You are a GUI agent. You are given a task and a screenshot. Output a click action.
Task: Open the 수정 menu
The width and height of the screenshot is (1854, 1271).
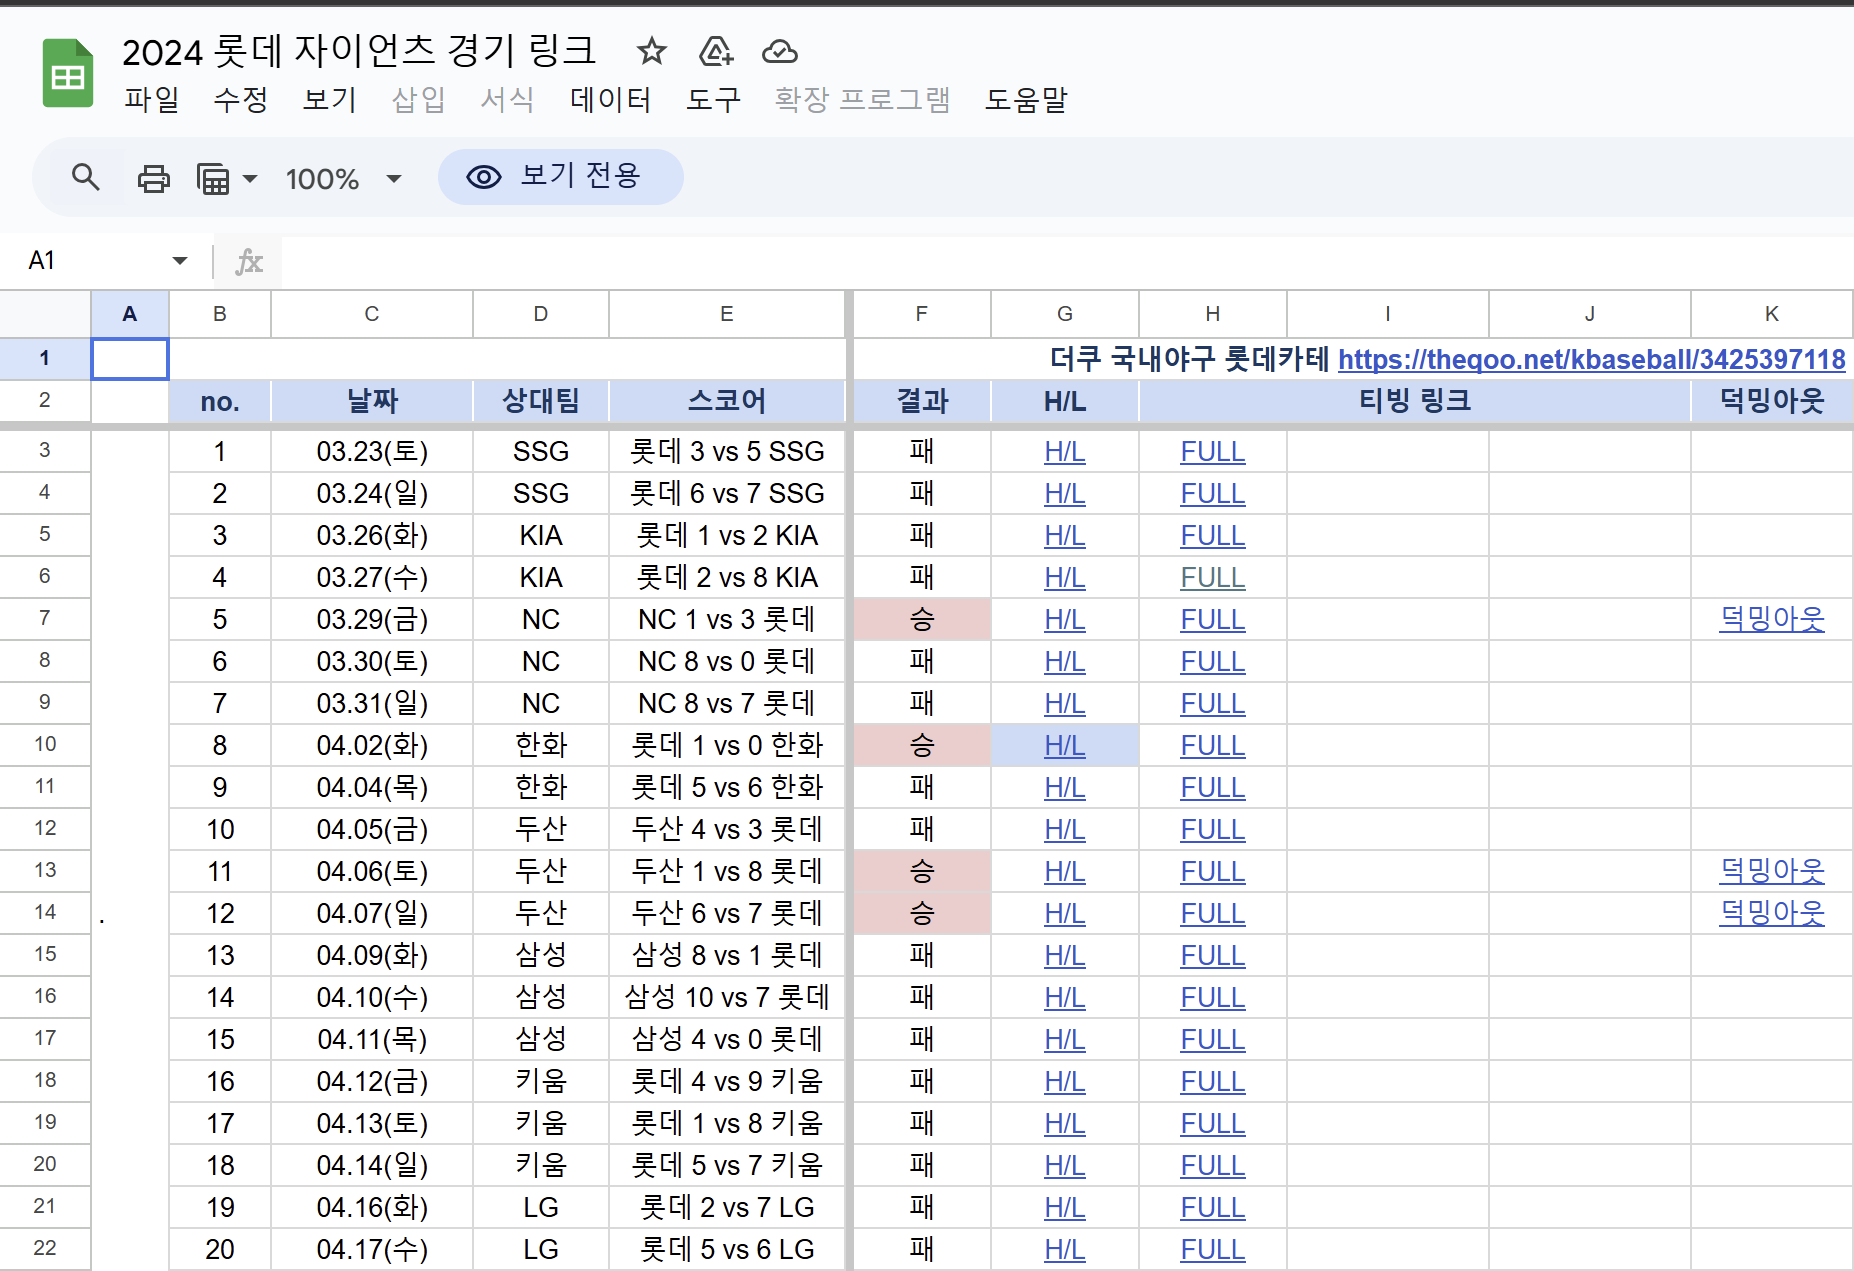tap(240, 100)
